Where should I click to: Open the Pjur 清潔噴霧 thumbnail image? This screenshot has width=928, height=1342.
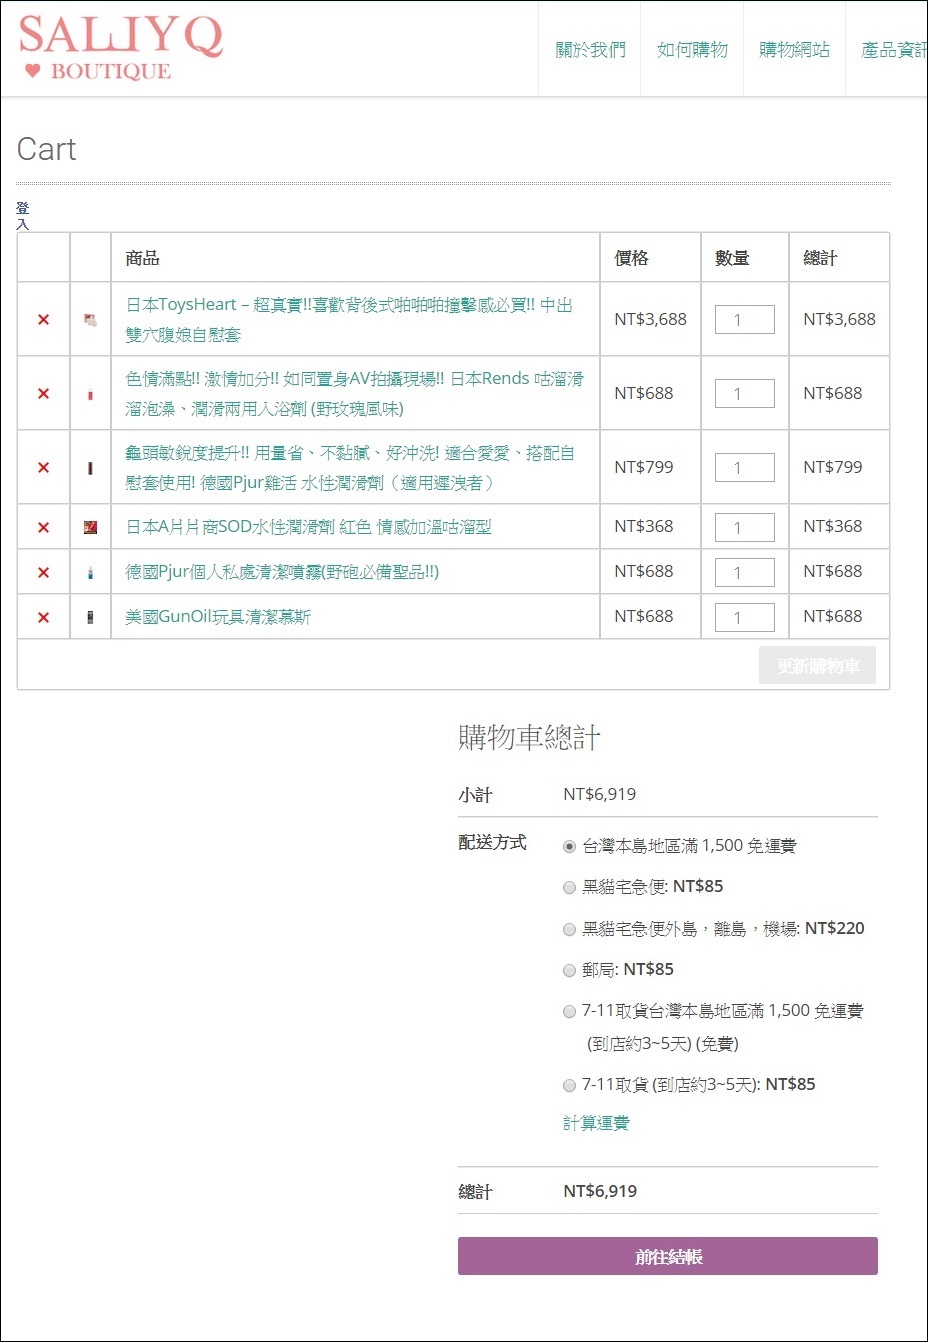[x=90, y=573]
